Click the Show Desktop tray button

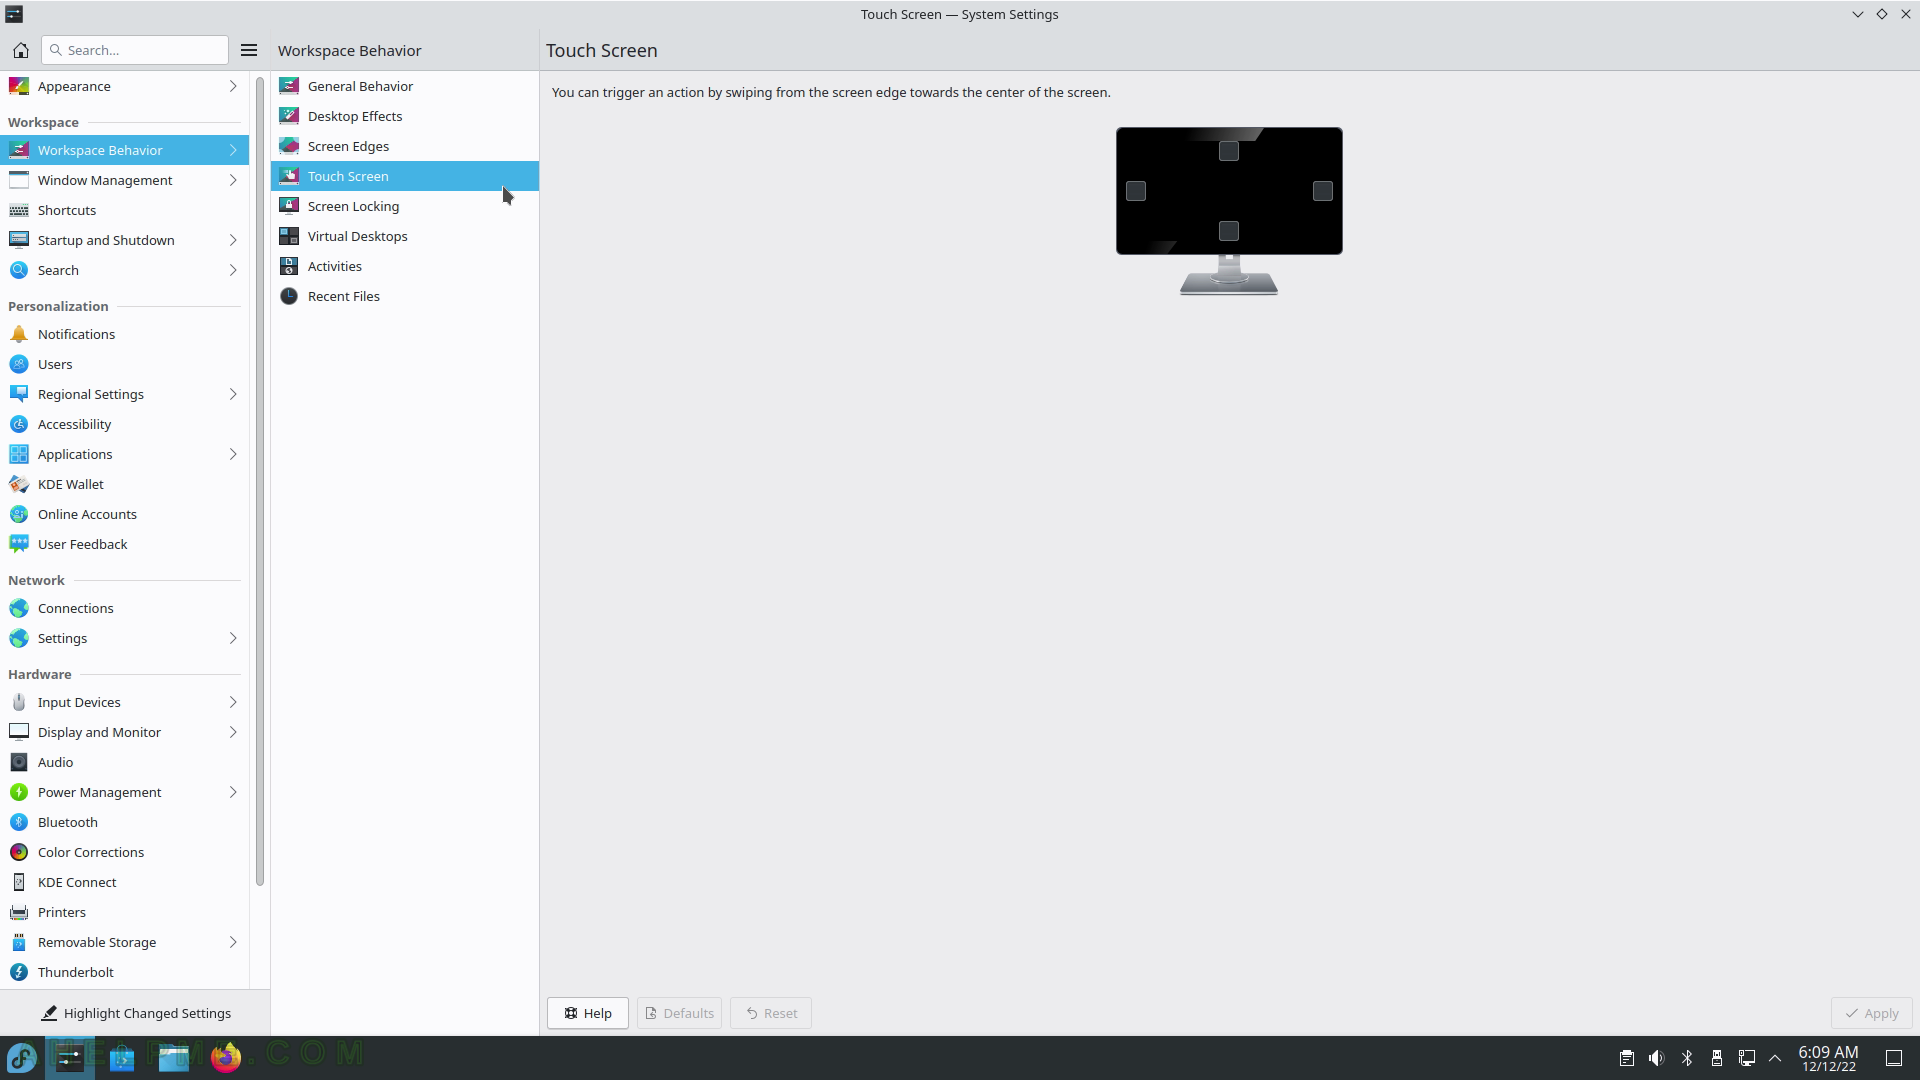coord(1894,1058)
